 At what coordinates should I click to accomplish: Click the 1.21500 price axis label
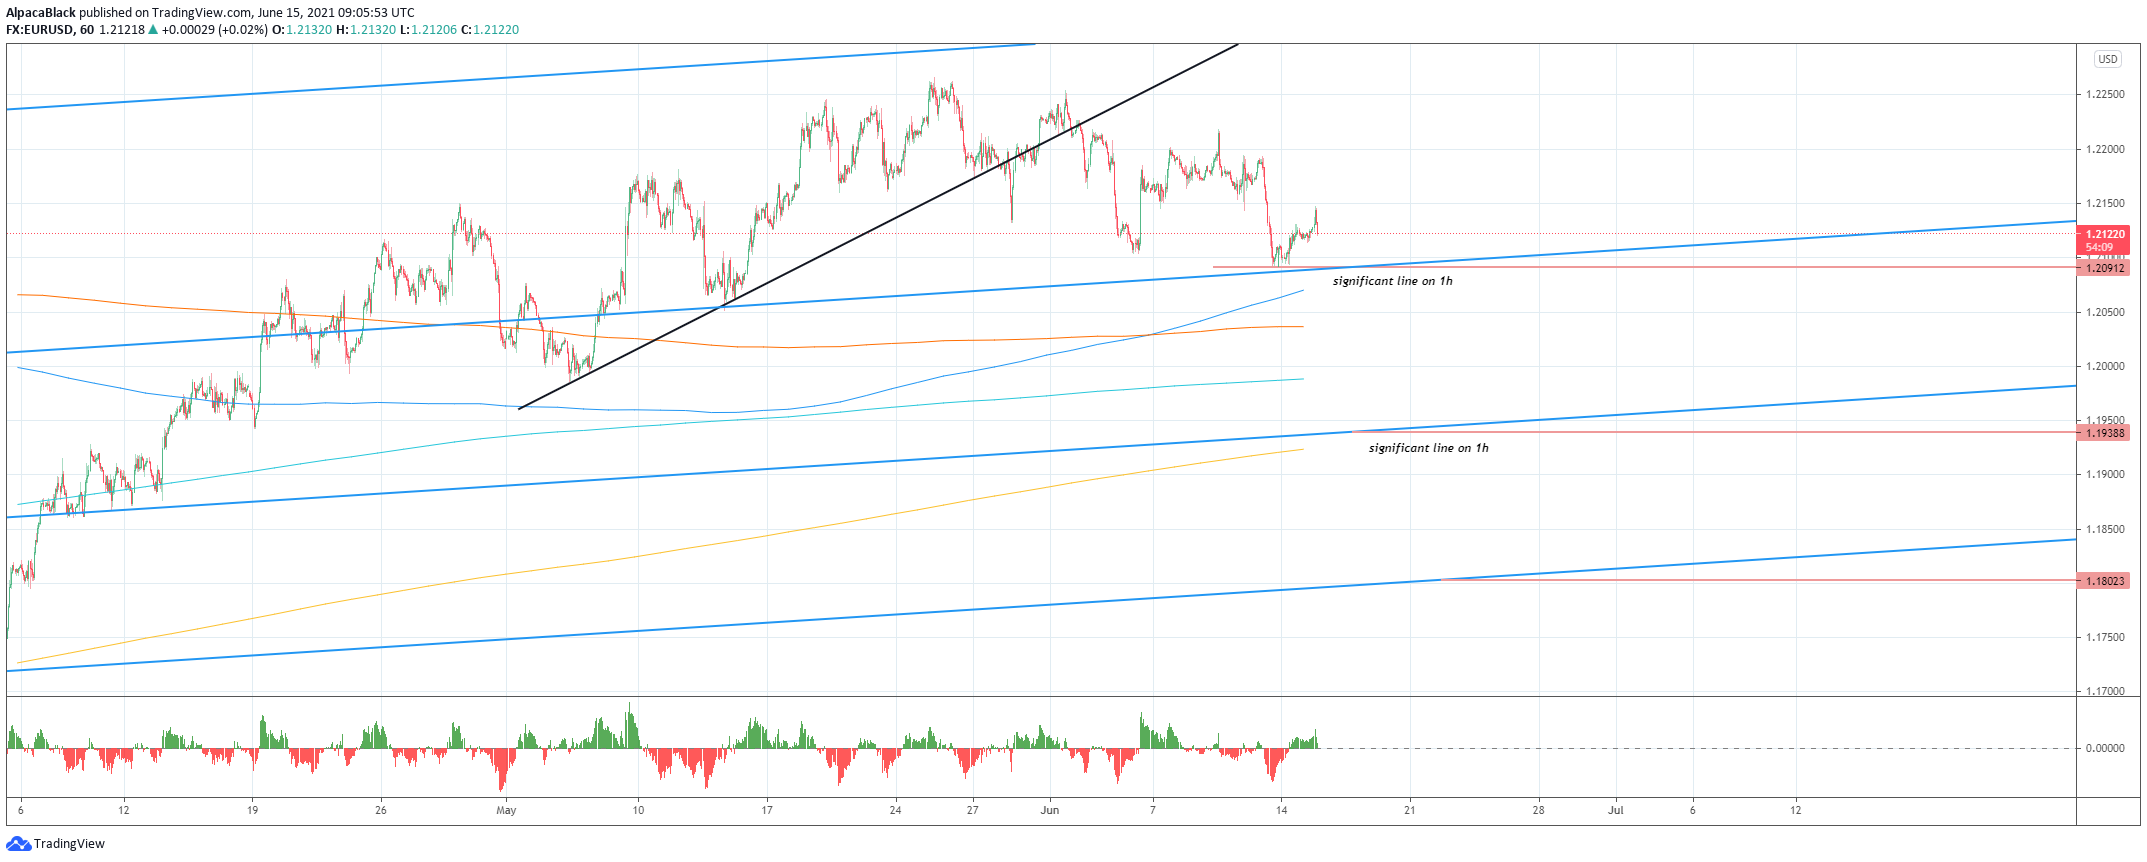2105,204
